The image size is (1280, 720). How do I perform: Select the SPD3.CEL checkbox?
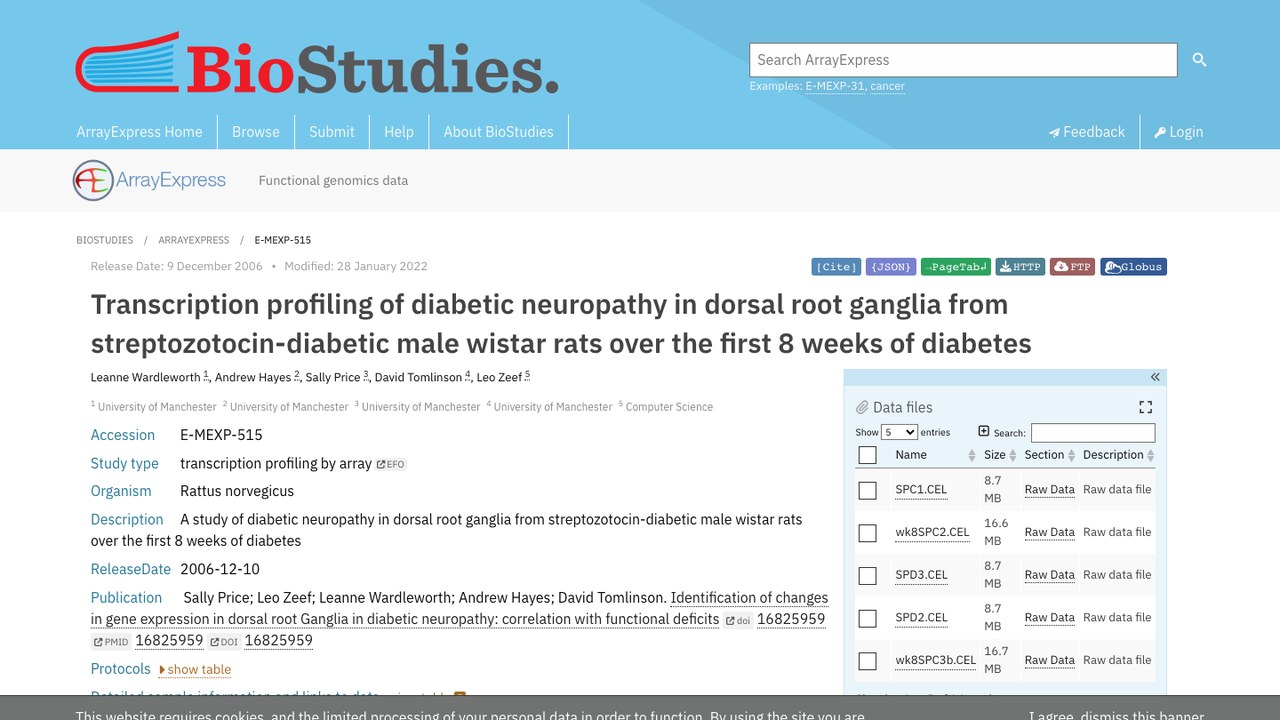[867, 576]
